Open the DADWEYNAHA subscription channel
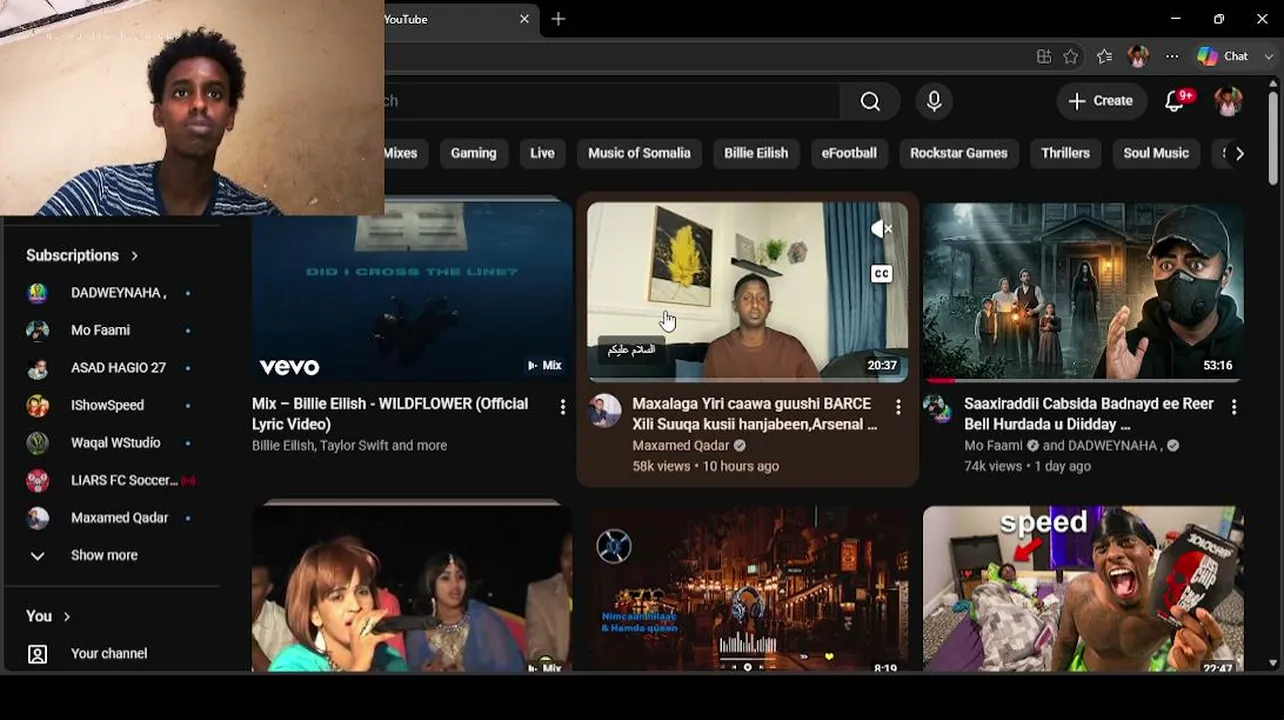The image size is (1284, 720). coord(110,293)
